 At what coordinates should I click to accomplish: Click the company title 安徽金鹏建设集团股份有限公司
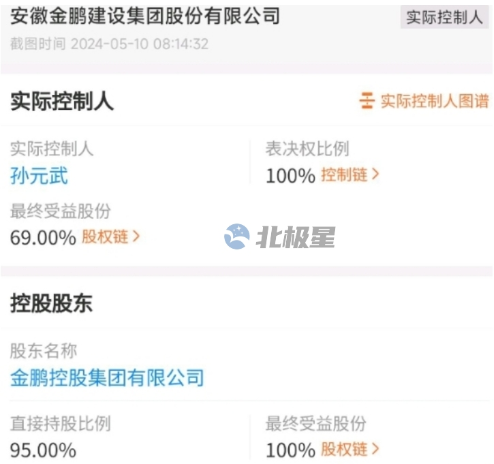145,16
